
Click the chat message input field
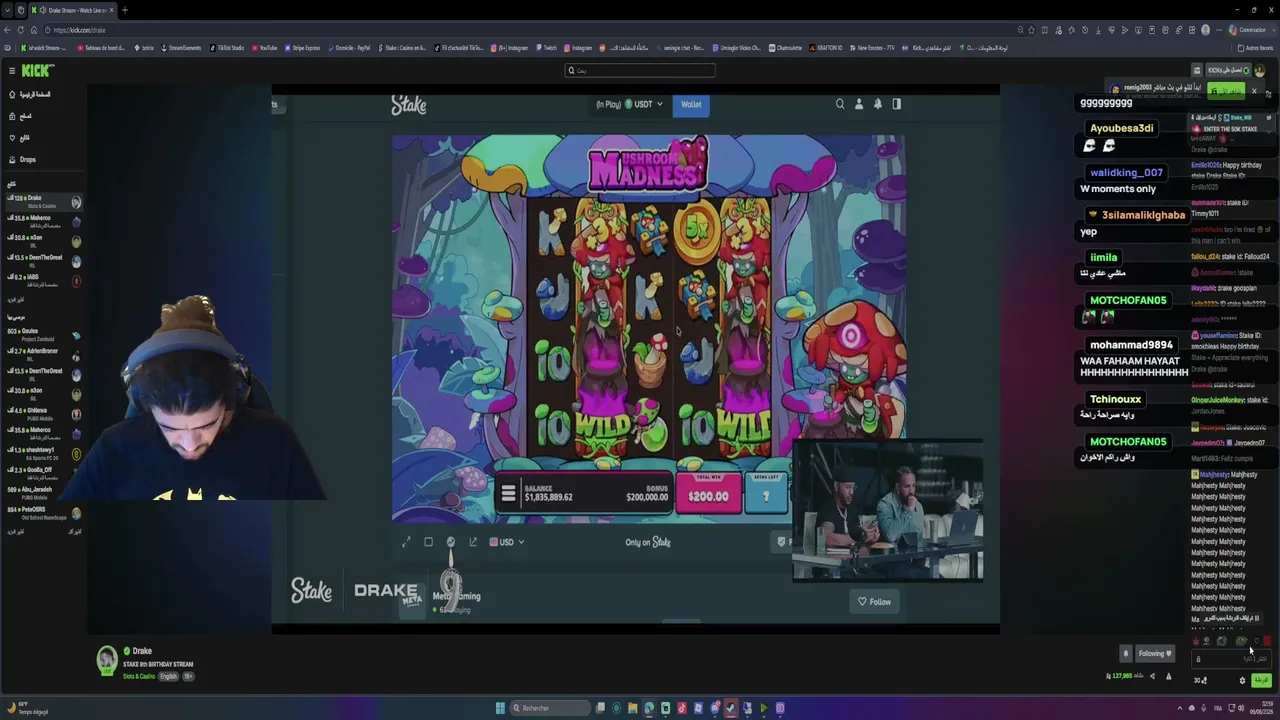pyautogui.click(x=1231, y=659)
